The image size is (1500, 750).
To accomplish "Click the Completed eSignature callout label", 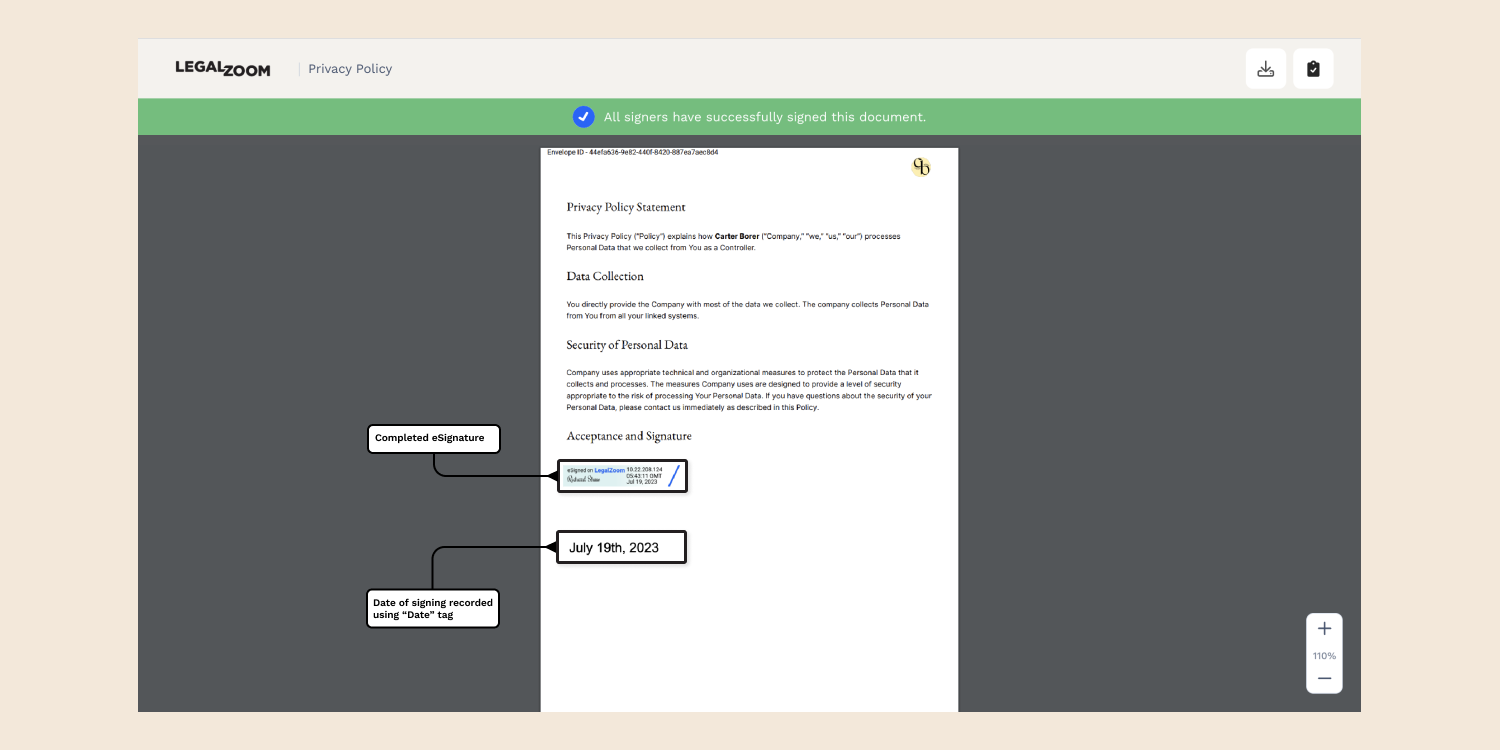I will 433,438.
